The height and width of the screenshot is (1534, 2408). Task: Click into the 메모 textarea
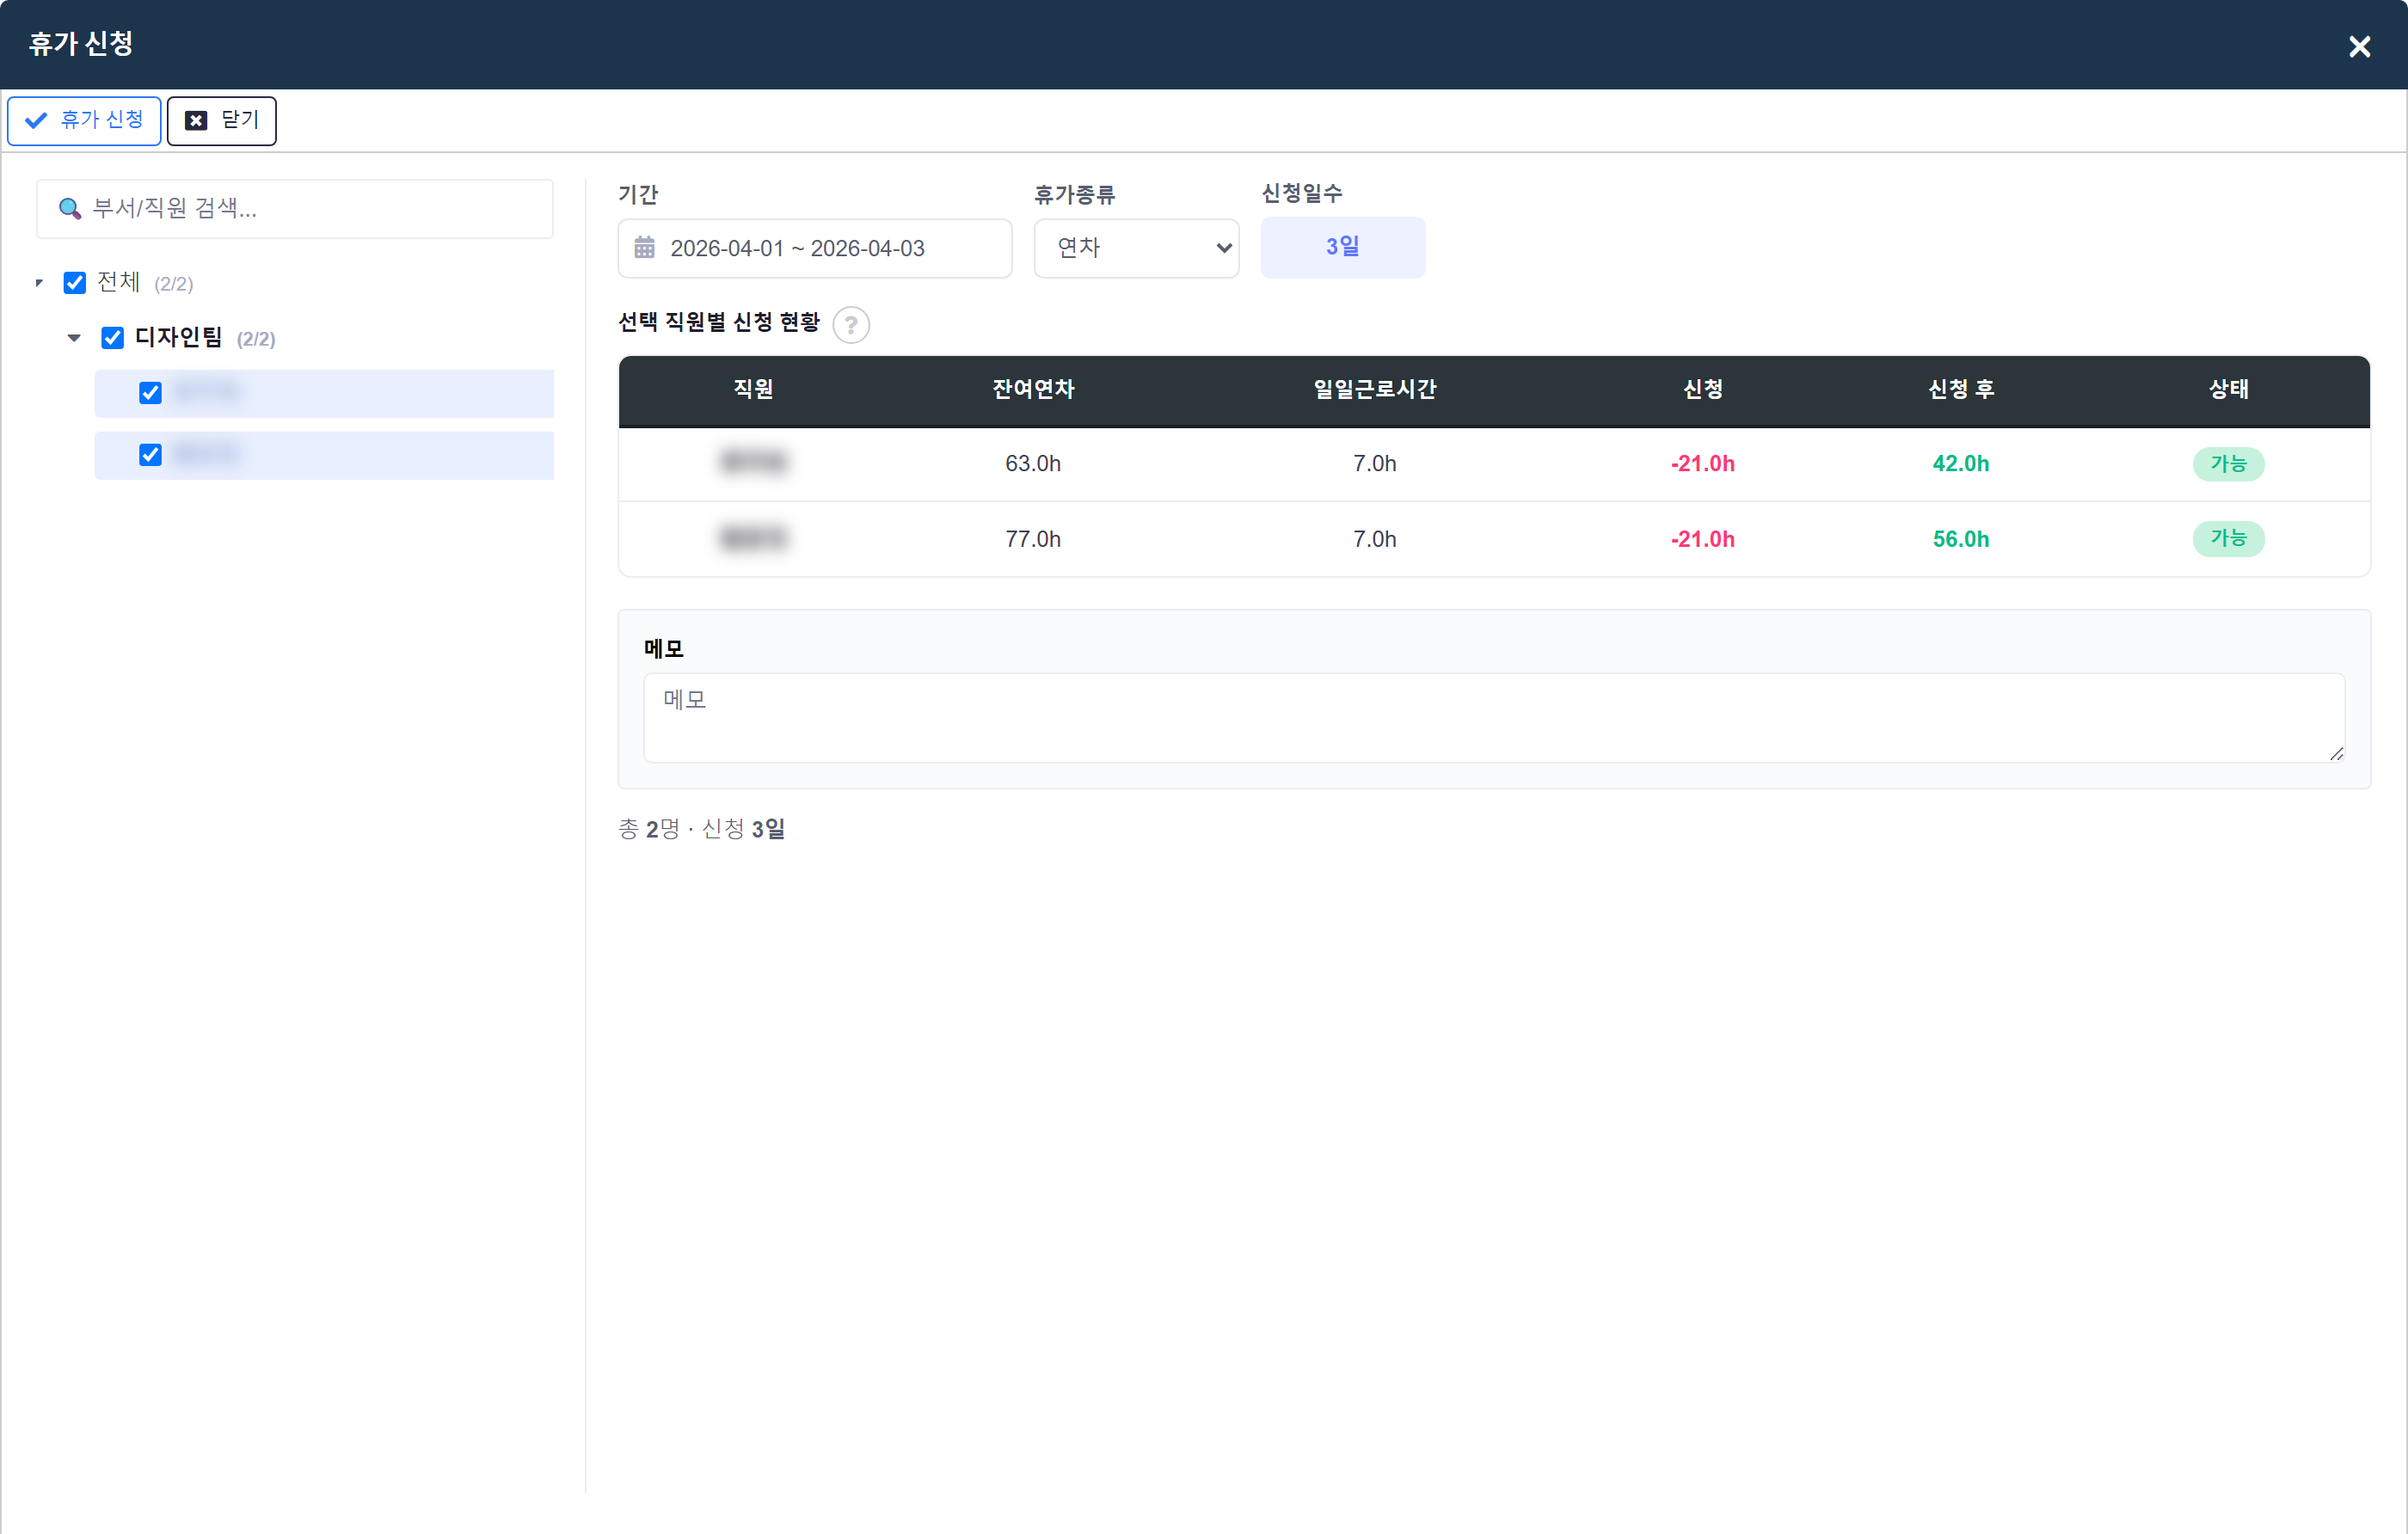[1493, 717]
